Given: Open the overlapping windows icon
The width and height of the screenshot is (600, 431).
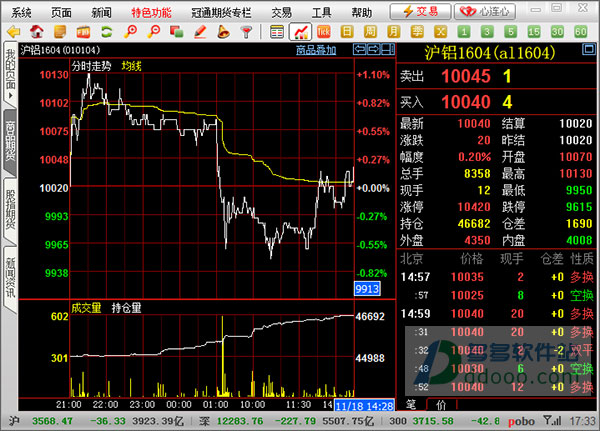Looking at the screenshot, I should [176, 31].
